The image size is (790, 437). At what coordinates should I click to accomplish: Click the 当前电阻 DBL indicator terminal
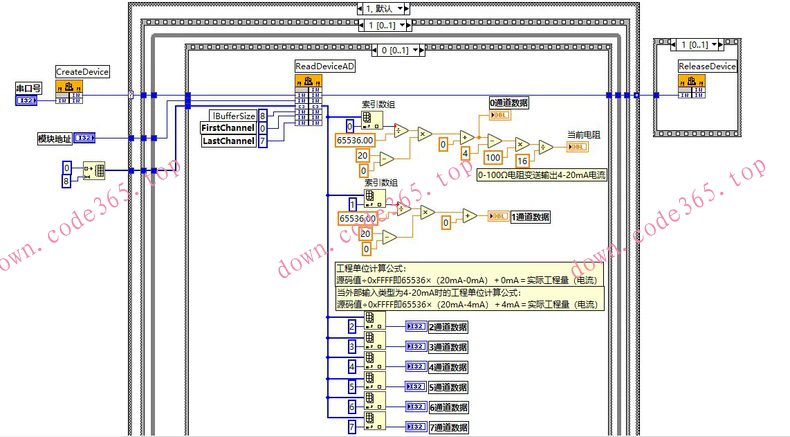pos(577,147)
